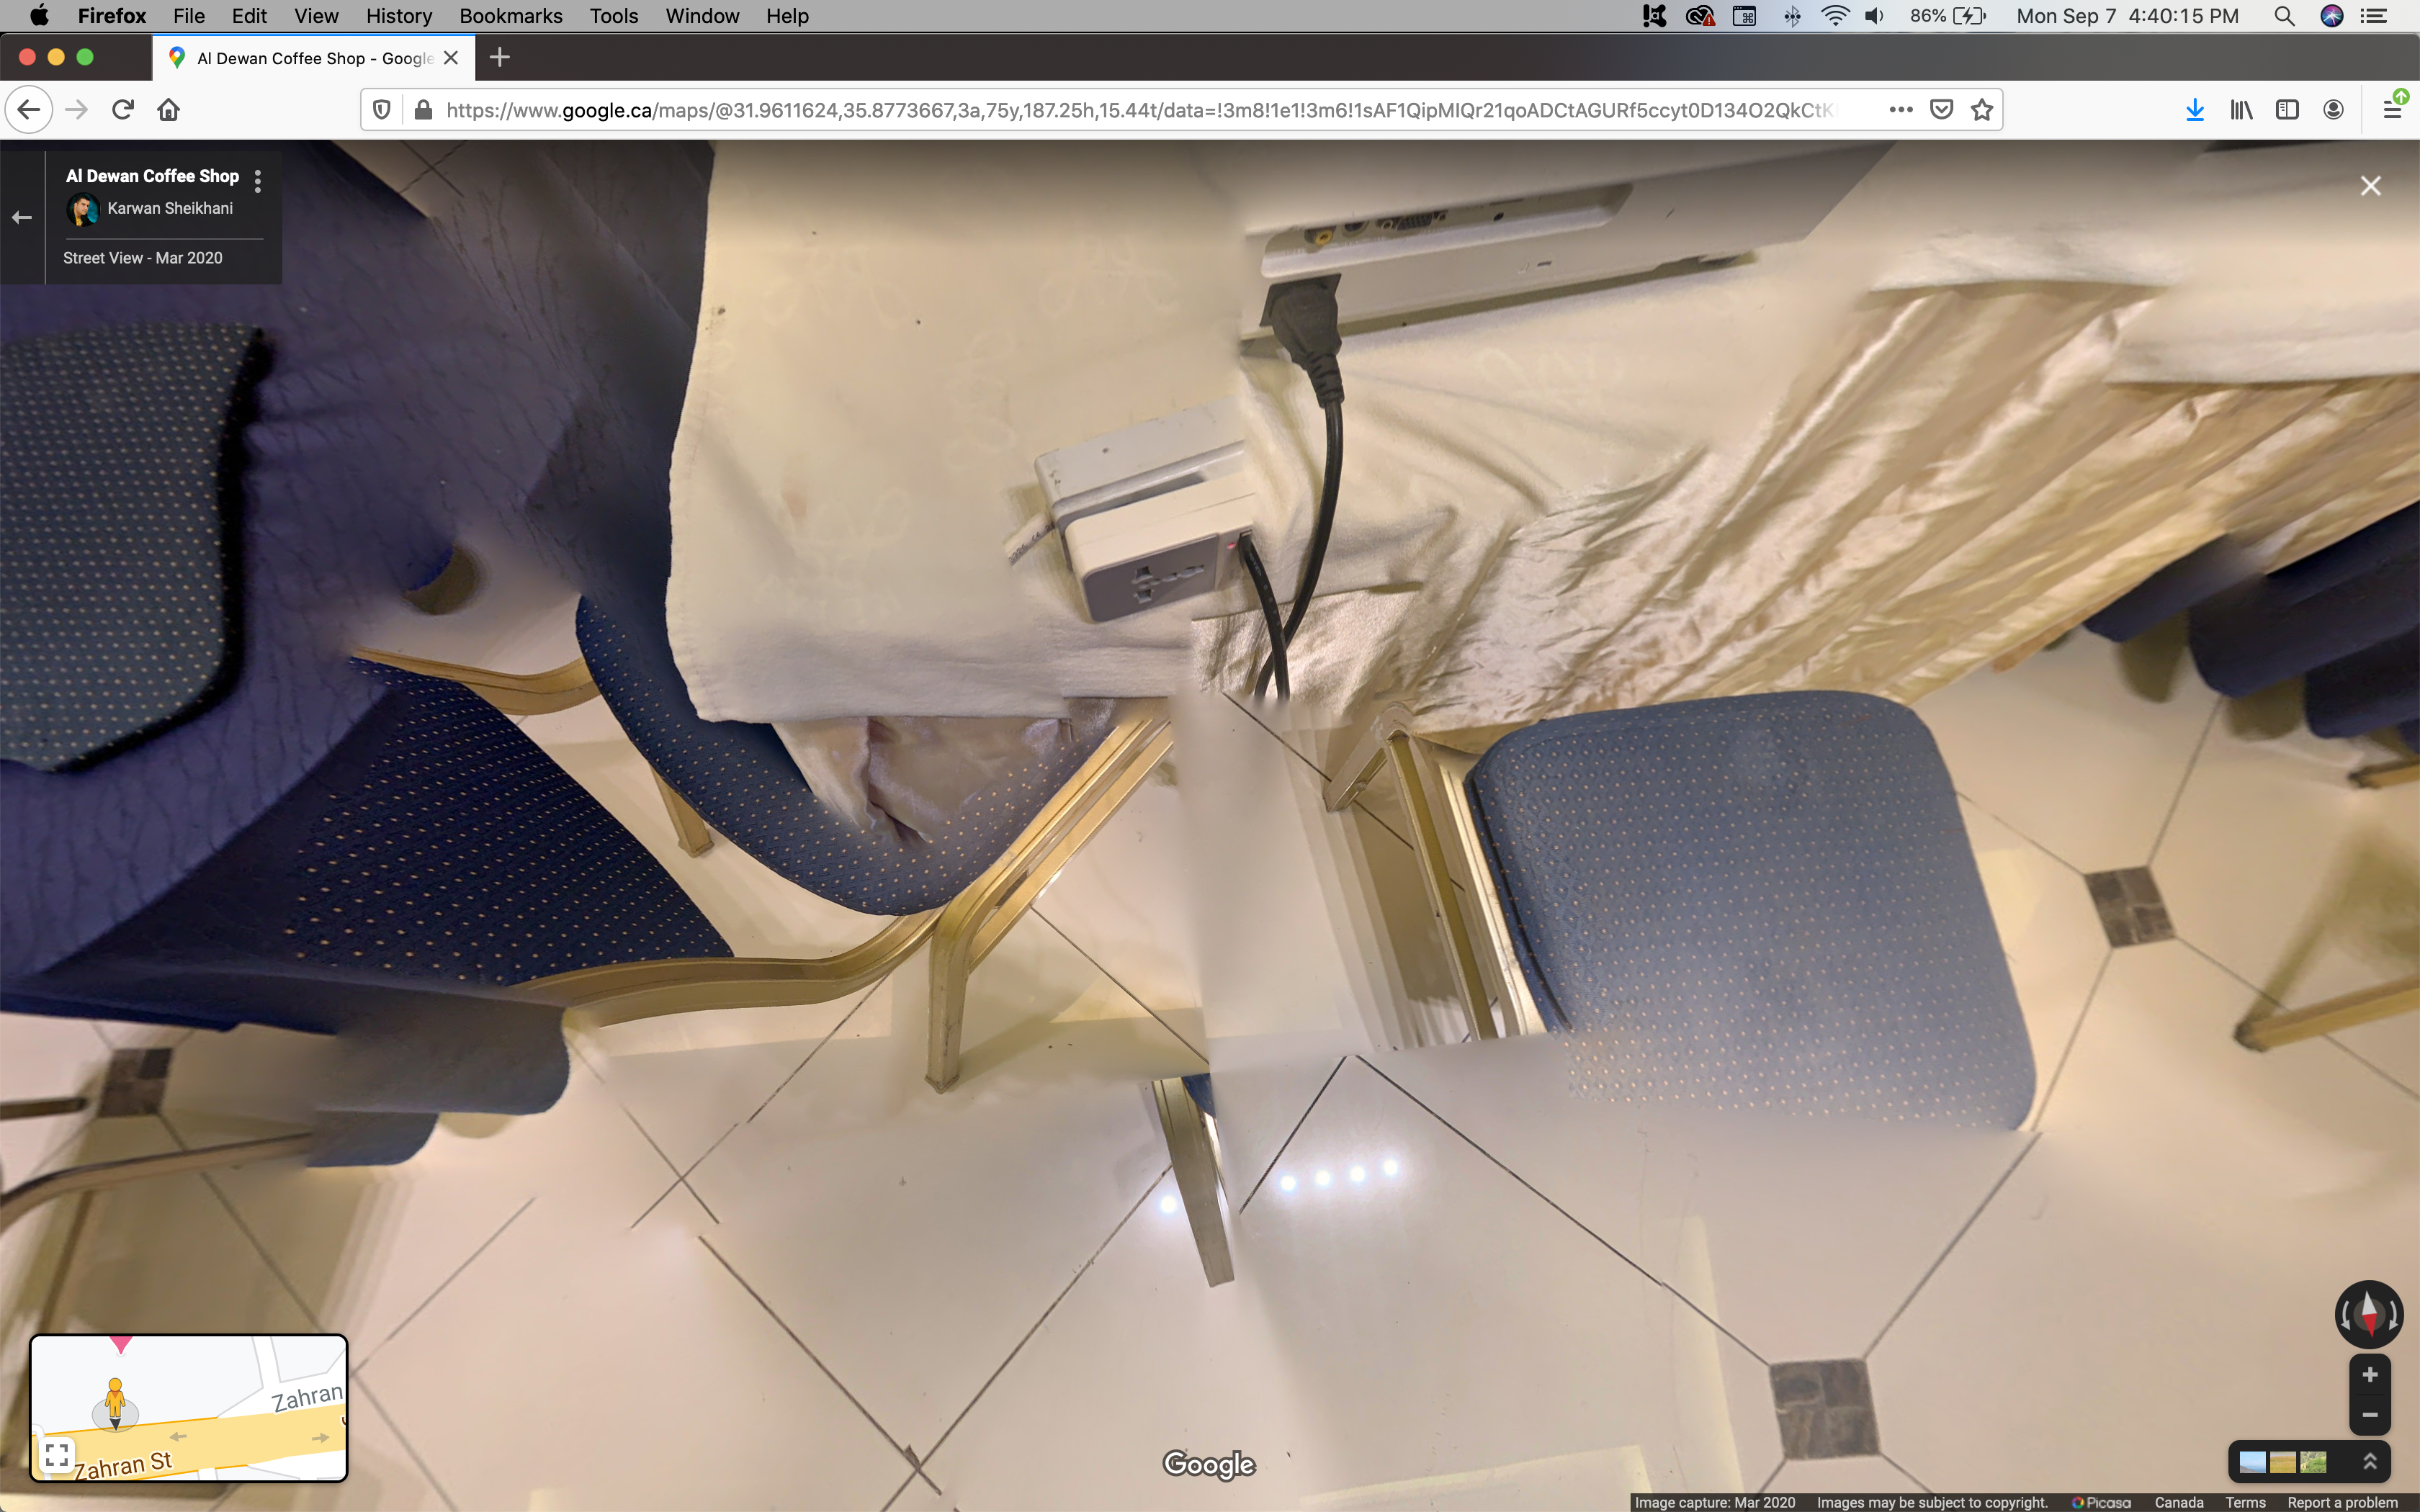This screenshot has height=1512, width=2420.
Task: Bookmark this page with the star icon
Action: coord(1981,110)
